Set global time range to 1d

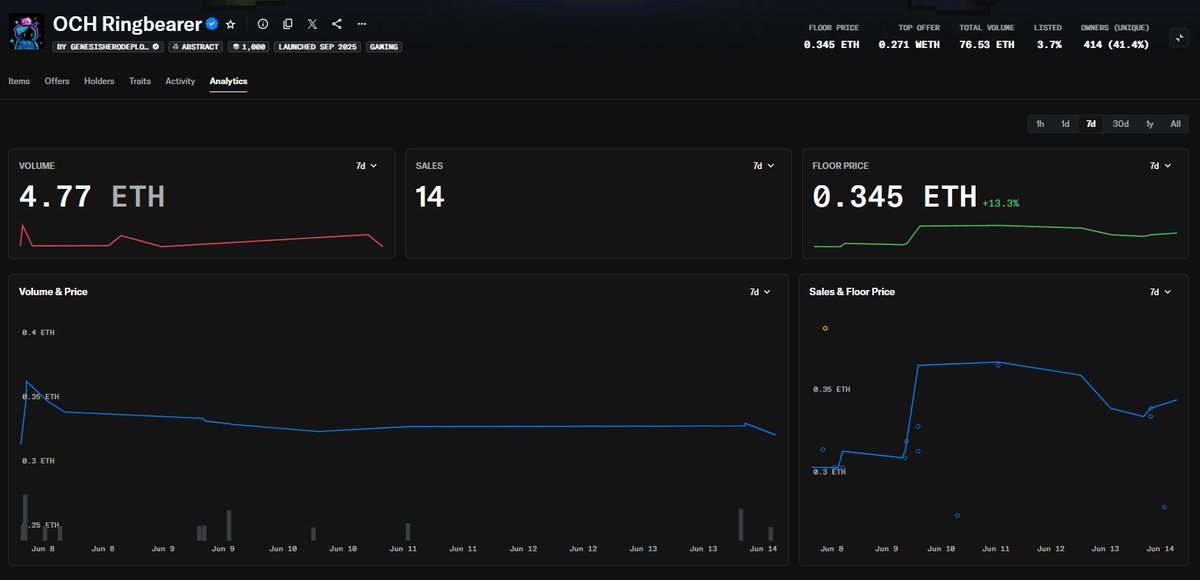(x=1065, y=124)
